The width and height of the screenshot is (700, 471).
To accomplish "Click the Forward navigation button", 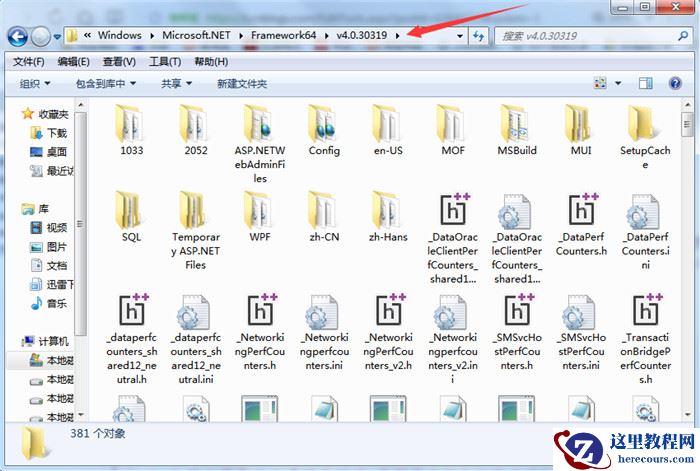I will (40, 37).
